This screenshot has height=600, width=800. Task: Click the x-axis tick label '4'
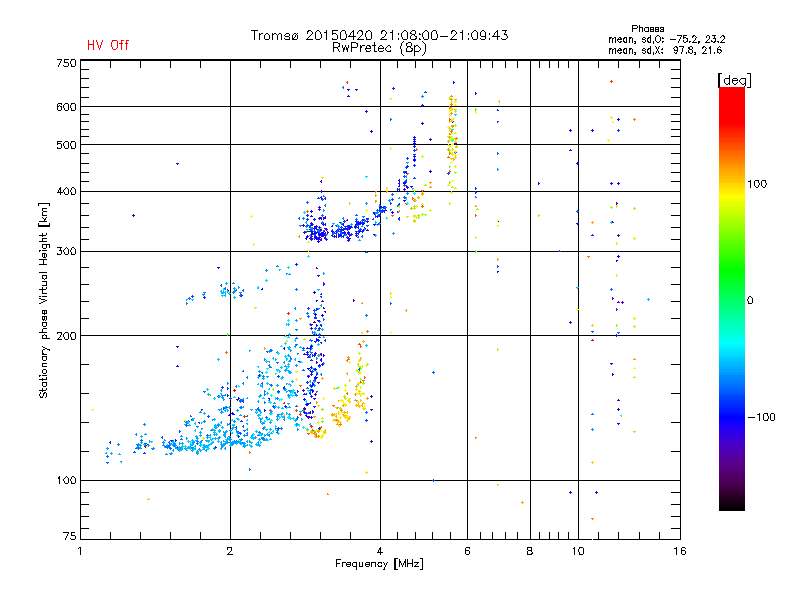[x=380, y=551]
